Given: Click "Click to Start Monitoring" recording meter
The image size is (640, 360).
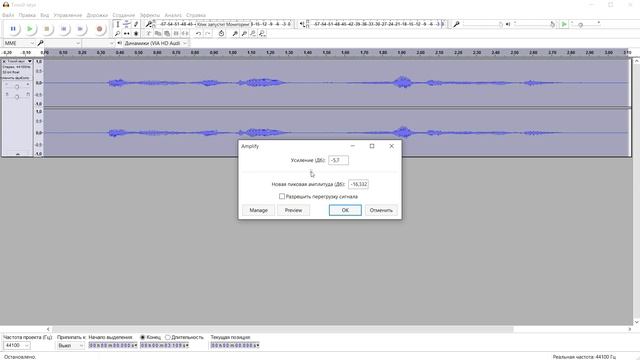Looking at the screenshot, I should [x=223, y=24].
